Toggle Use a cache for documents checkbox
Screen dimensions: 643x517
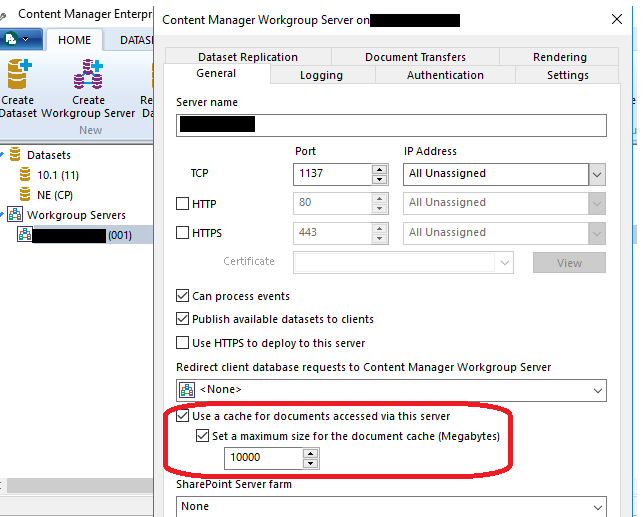coord(182,416)
